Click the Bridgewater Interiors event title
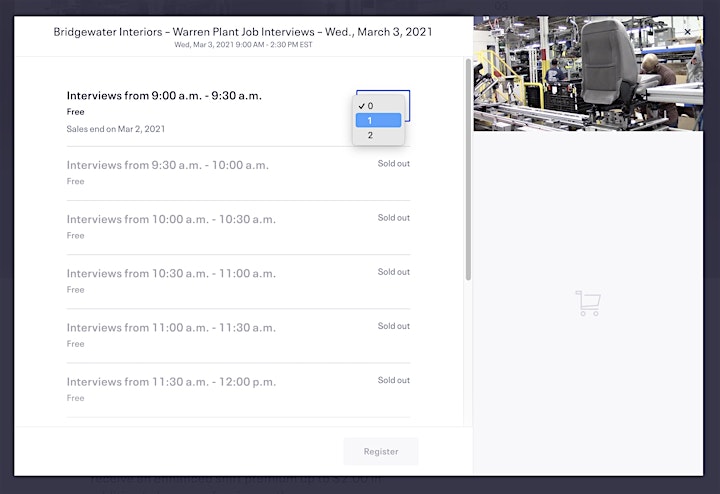 point(243,32)
